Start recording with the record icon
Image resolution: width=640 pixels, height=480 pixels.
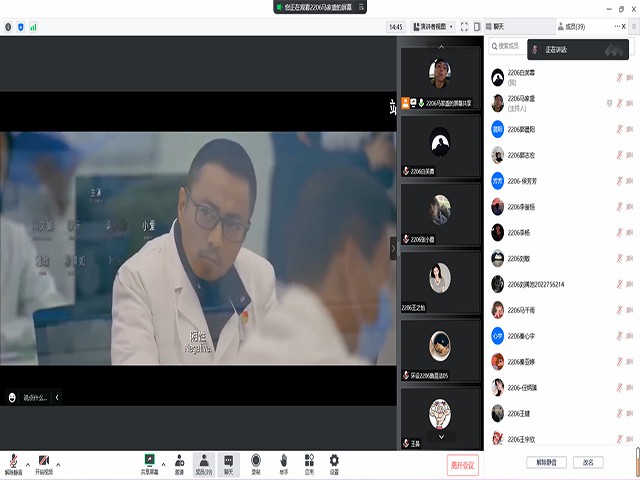point(256,464)
